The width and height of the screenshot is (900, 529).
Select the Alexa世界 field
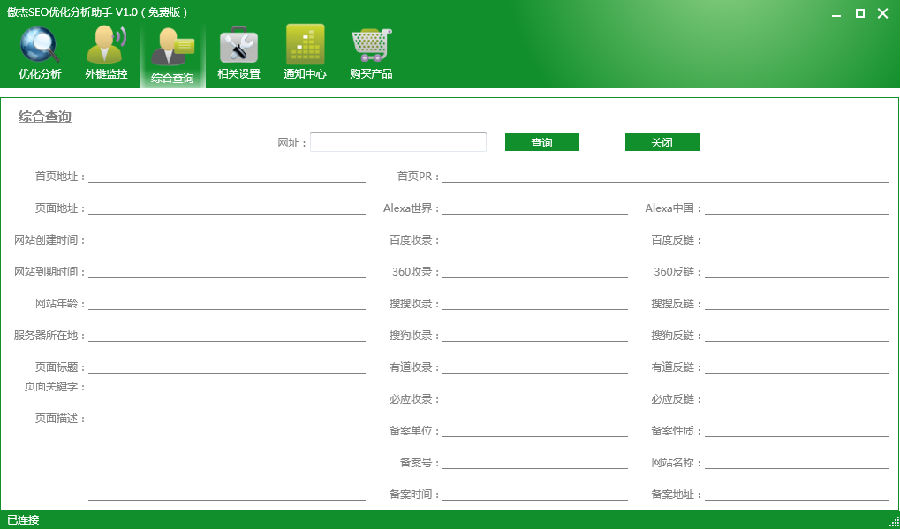point(535,208)
